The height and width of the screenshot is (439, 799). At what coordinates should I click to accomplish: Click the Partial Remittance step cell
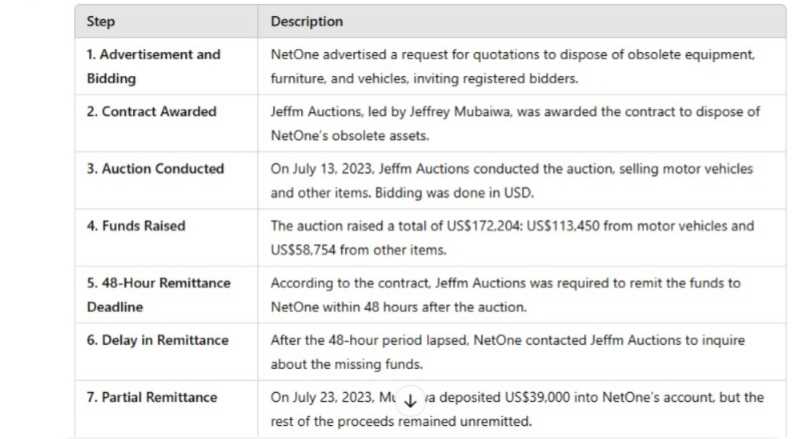click(167, 409)
